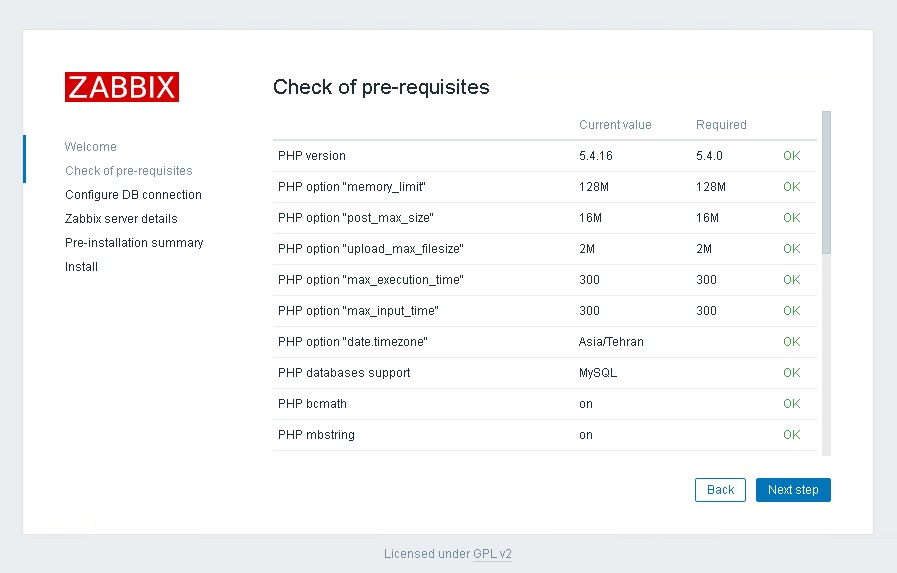
Task: Click the Zabbix logo
Action: (122, 87)
